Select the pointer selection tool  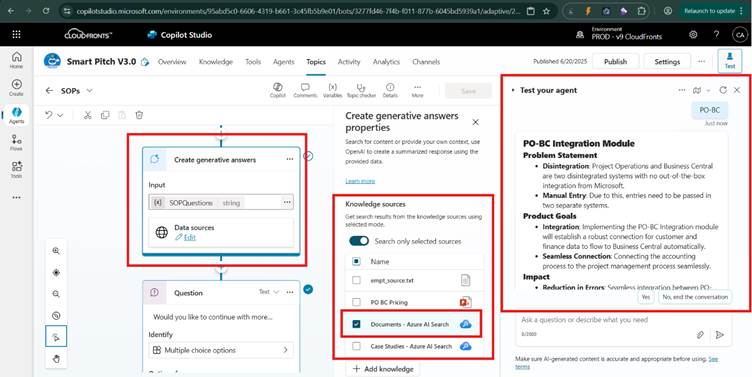click(56, 337)
